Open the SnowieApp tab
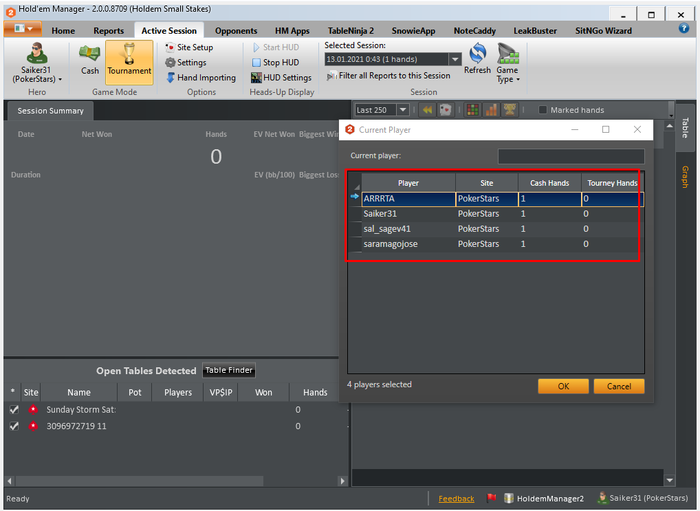 [413, 31]
